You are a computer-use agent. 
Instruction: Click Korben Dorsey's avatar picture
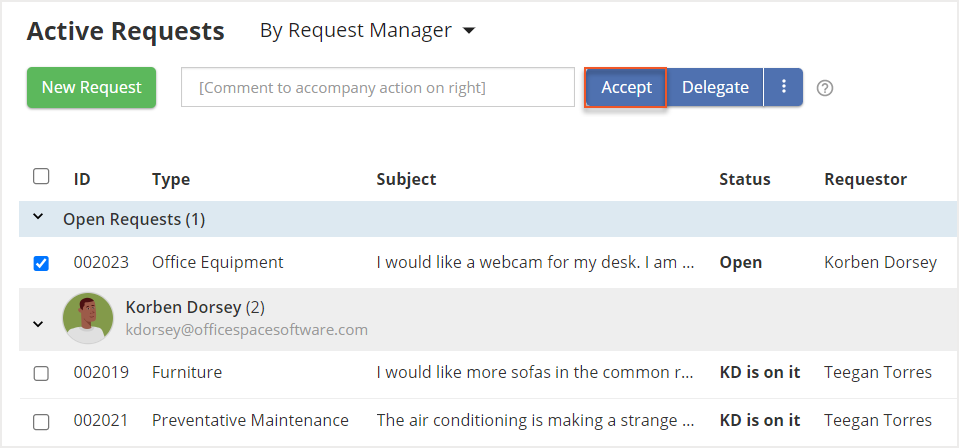[x=88, y=318]
